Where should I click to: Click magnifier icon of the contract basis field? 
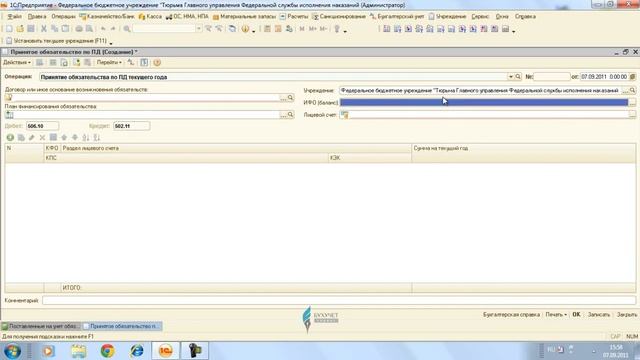(x=290, y=98)
